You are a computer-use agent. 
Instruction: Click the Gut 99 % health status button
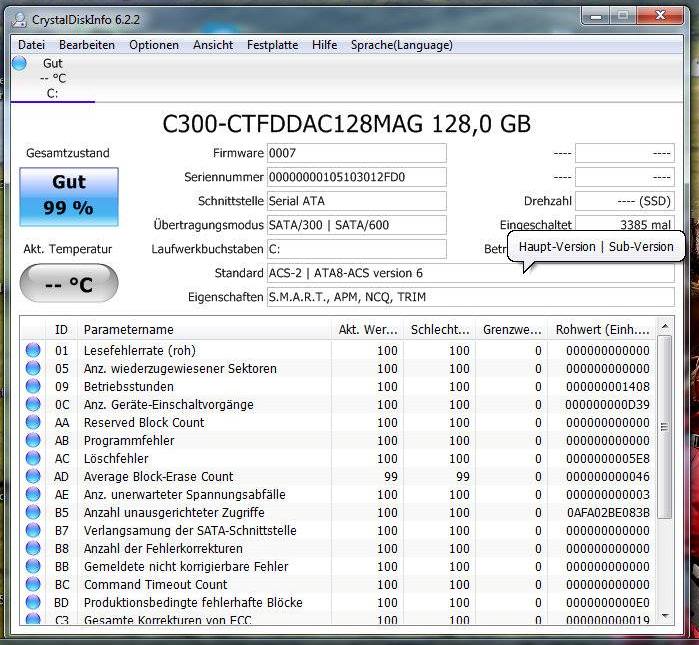(x=69, y=197)
